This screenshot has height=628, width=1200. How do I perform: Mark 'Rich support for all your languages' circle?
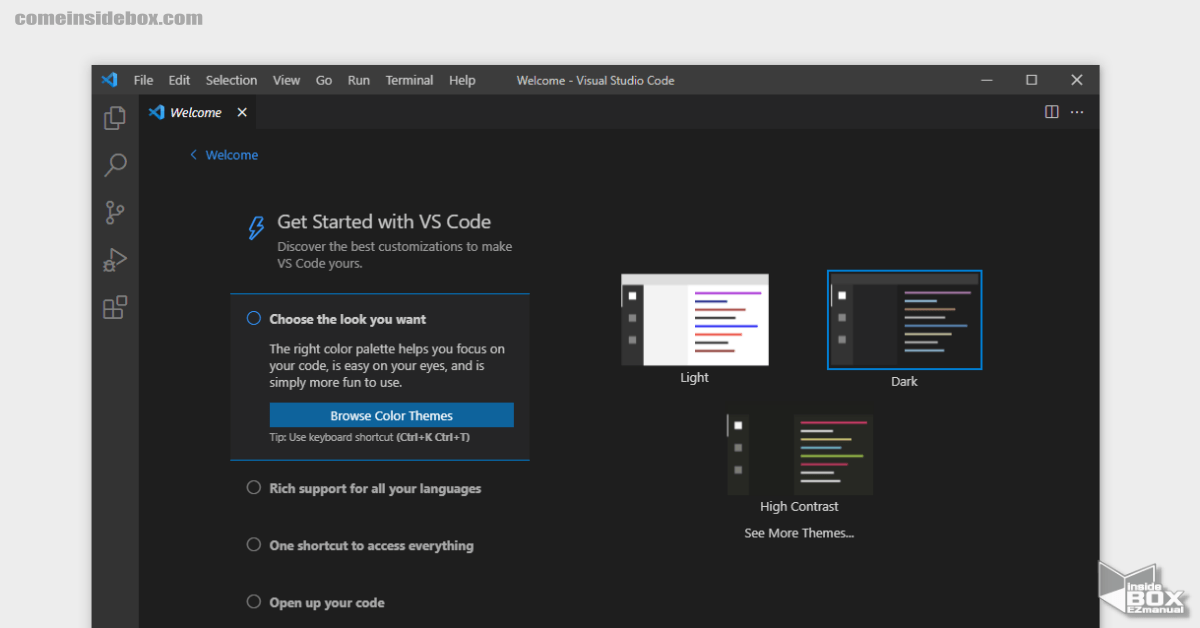coord(254,487)
